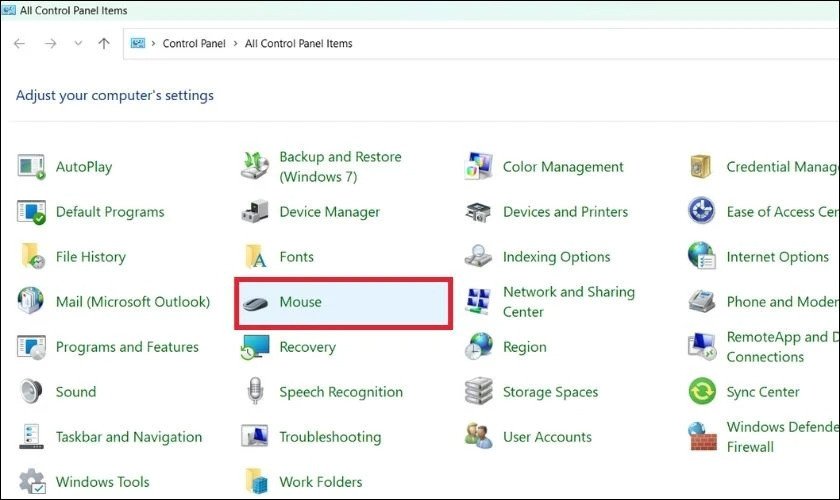Open the Sound speaker icon
Viewport: 840px width, 500px height.
coord(32,392)
